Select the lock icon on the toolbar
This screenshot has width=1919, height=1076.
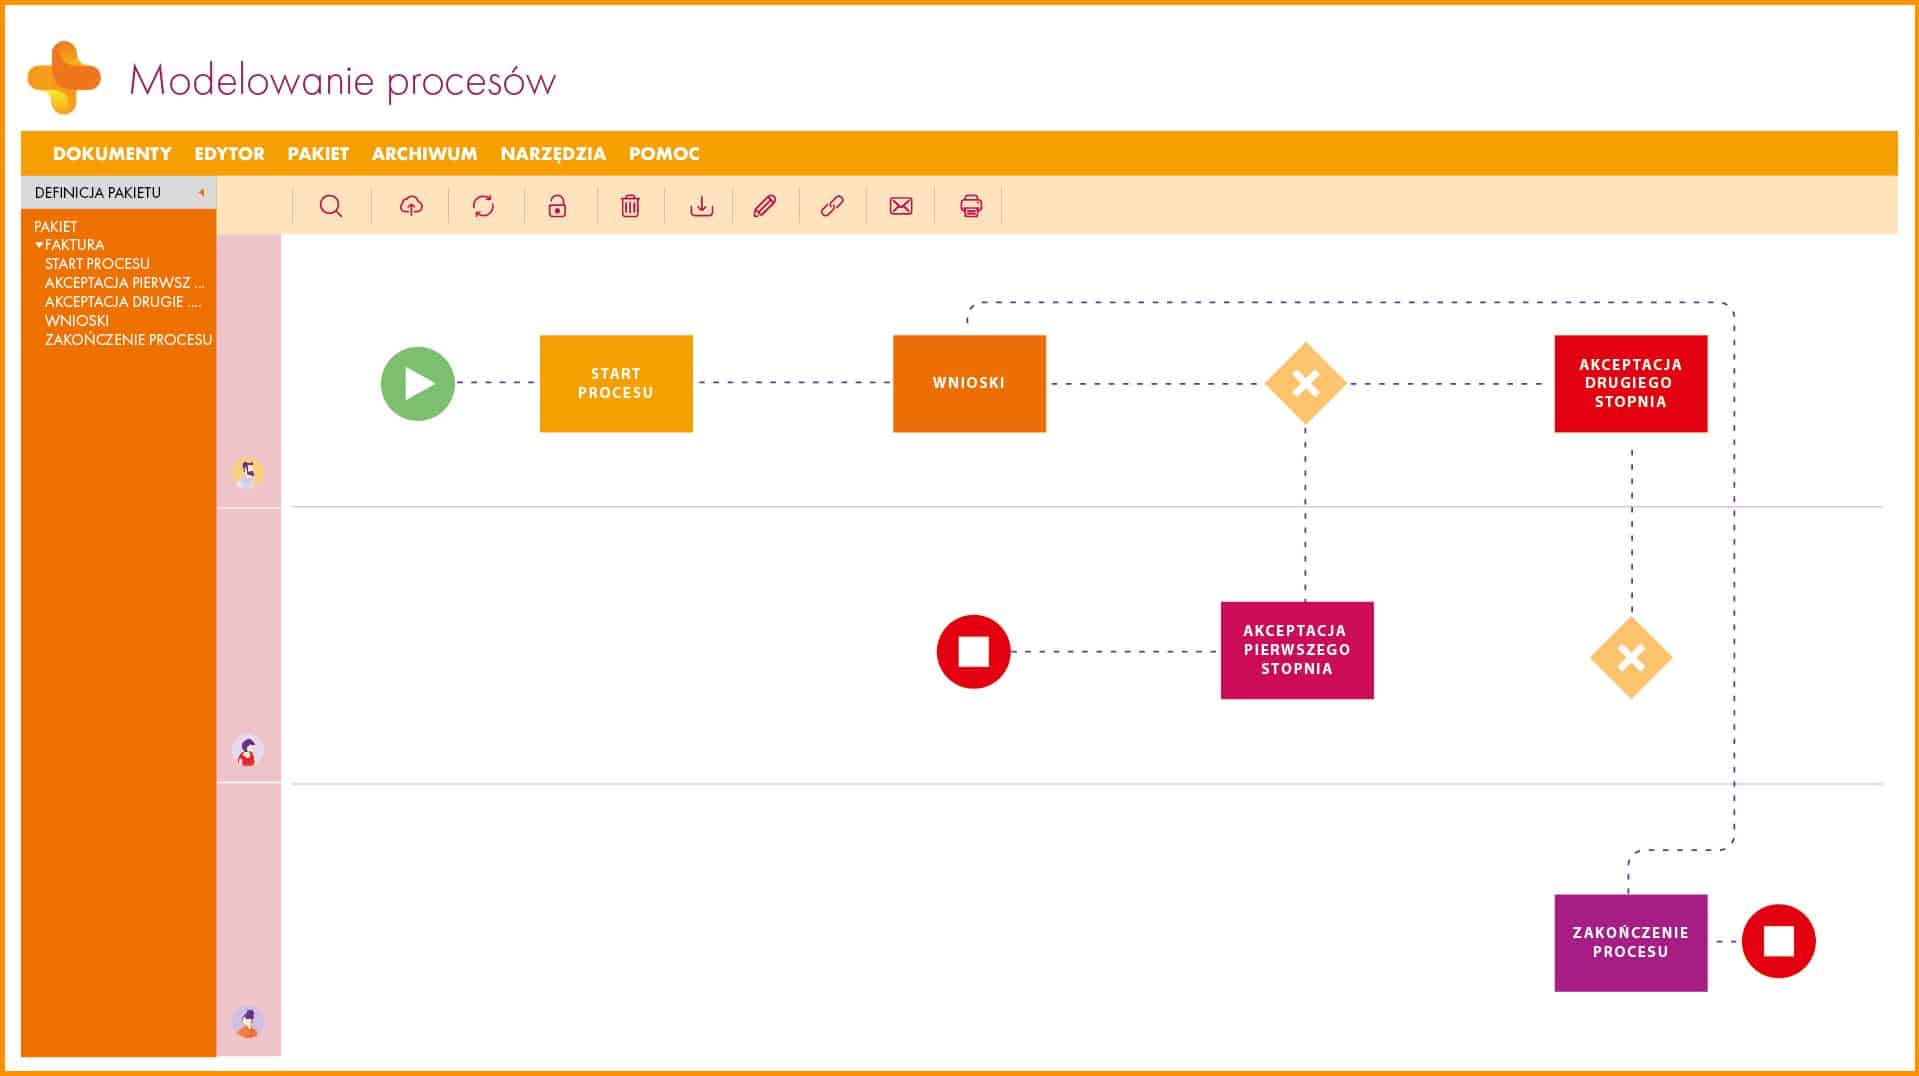point(556,205)
